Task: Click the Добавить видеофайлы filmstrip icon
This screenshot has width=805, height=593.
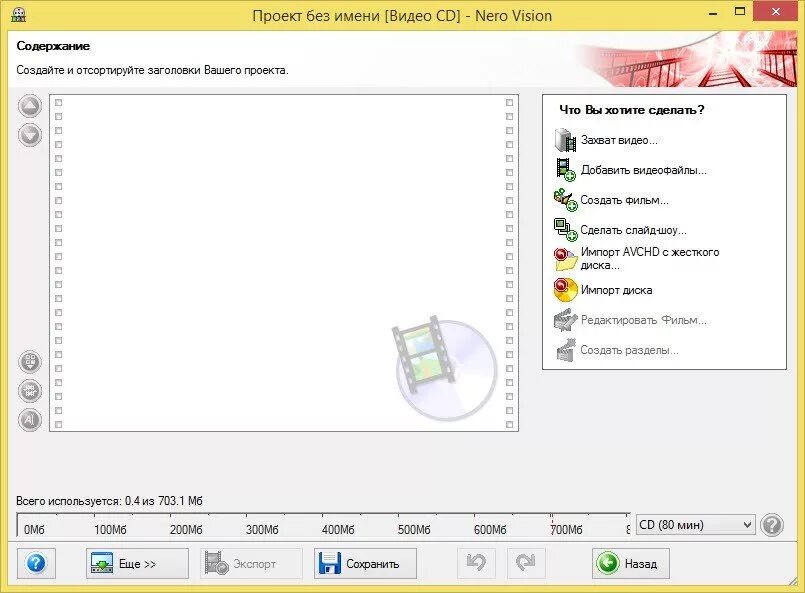Action: [565, 170]
